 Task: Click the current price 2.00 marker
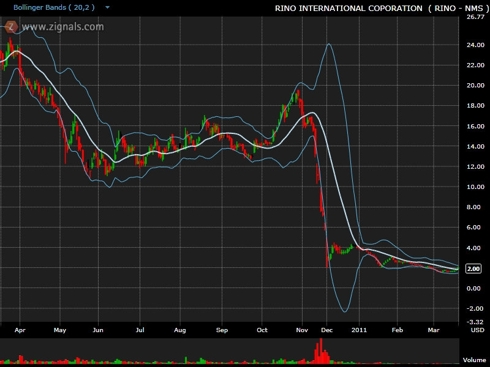[473, 269]
